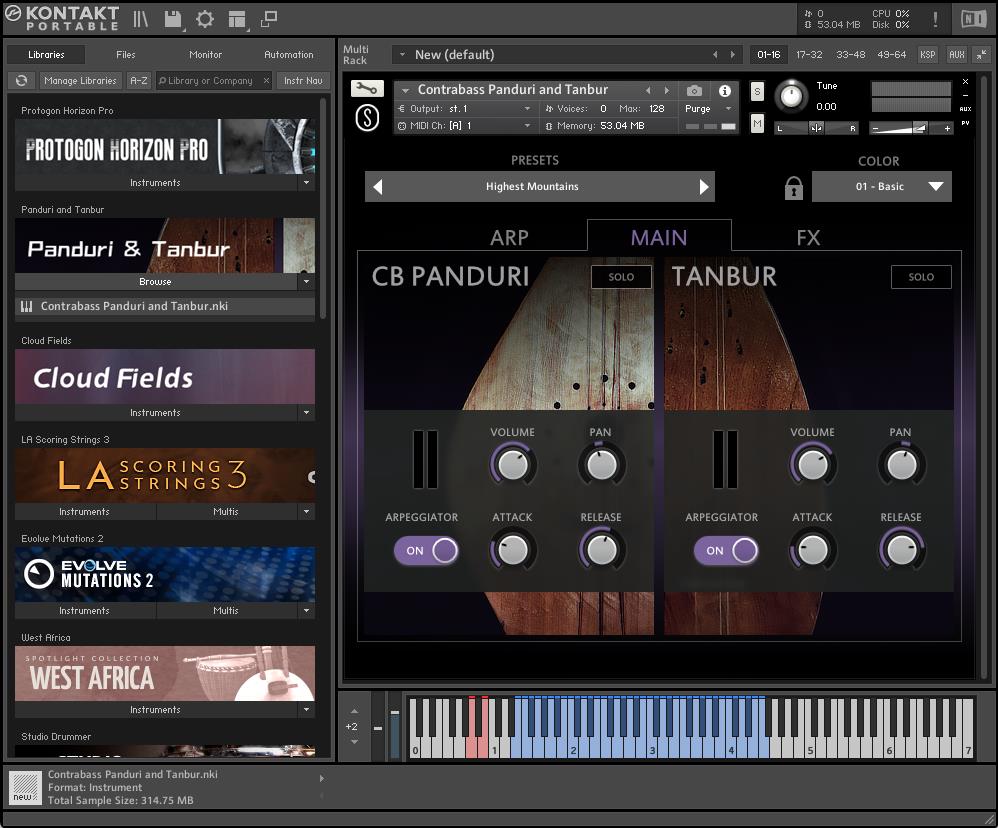Open the instrument info icon
This screenshot has width=998, height=828.
point(725,90)
